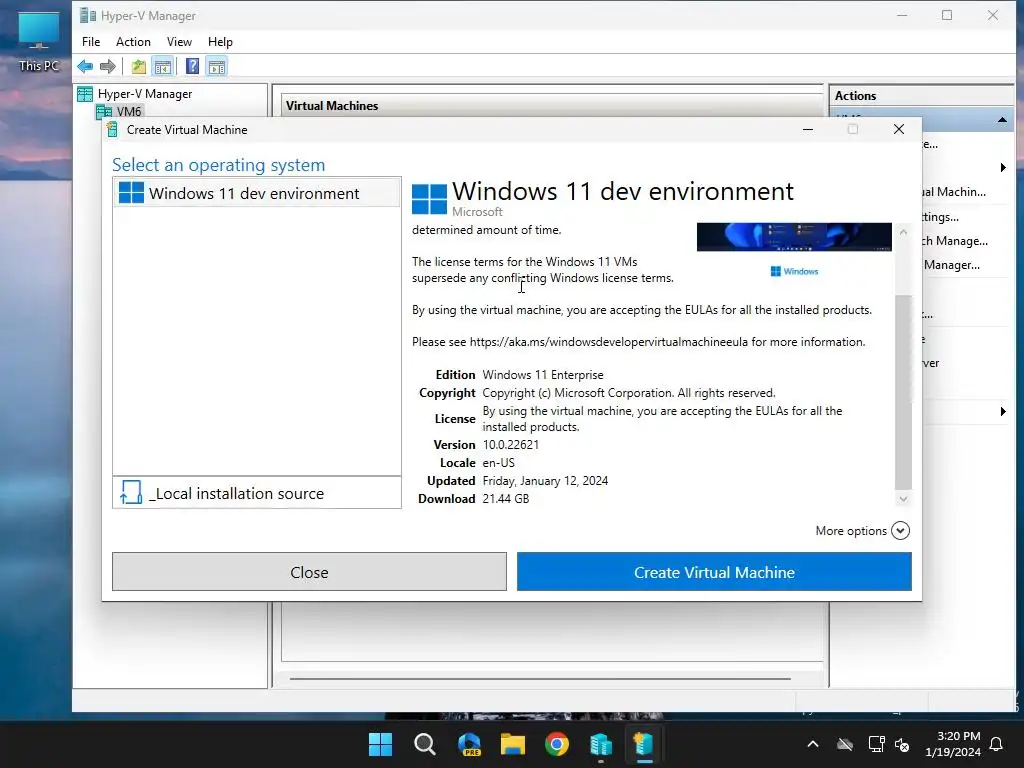Open the Help menu

pos(220,42)
